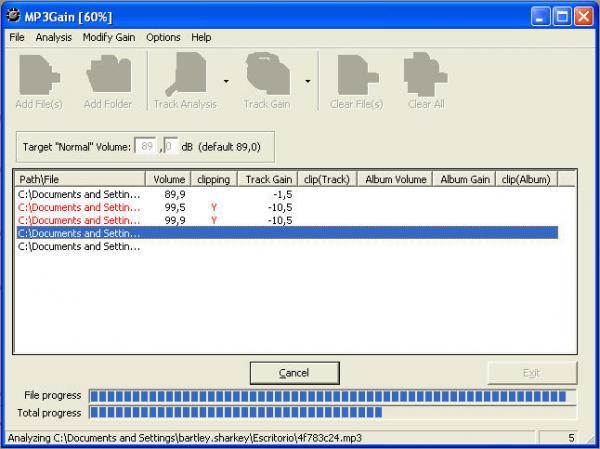The width and height of the screenshot is (600, 449).
Task: Click the Track Analysis toolbar icon
Action: point(186,74)
